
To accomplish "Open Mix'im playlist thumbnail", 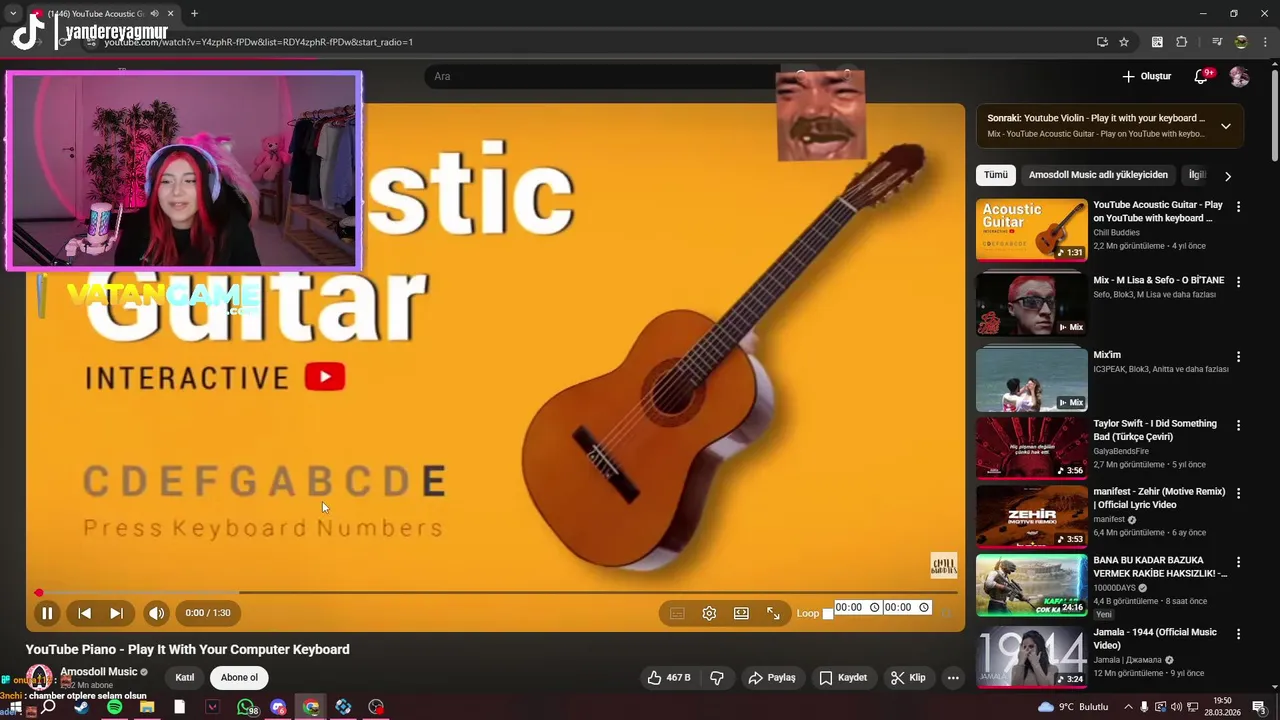I will (x=1031, y=379).
